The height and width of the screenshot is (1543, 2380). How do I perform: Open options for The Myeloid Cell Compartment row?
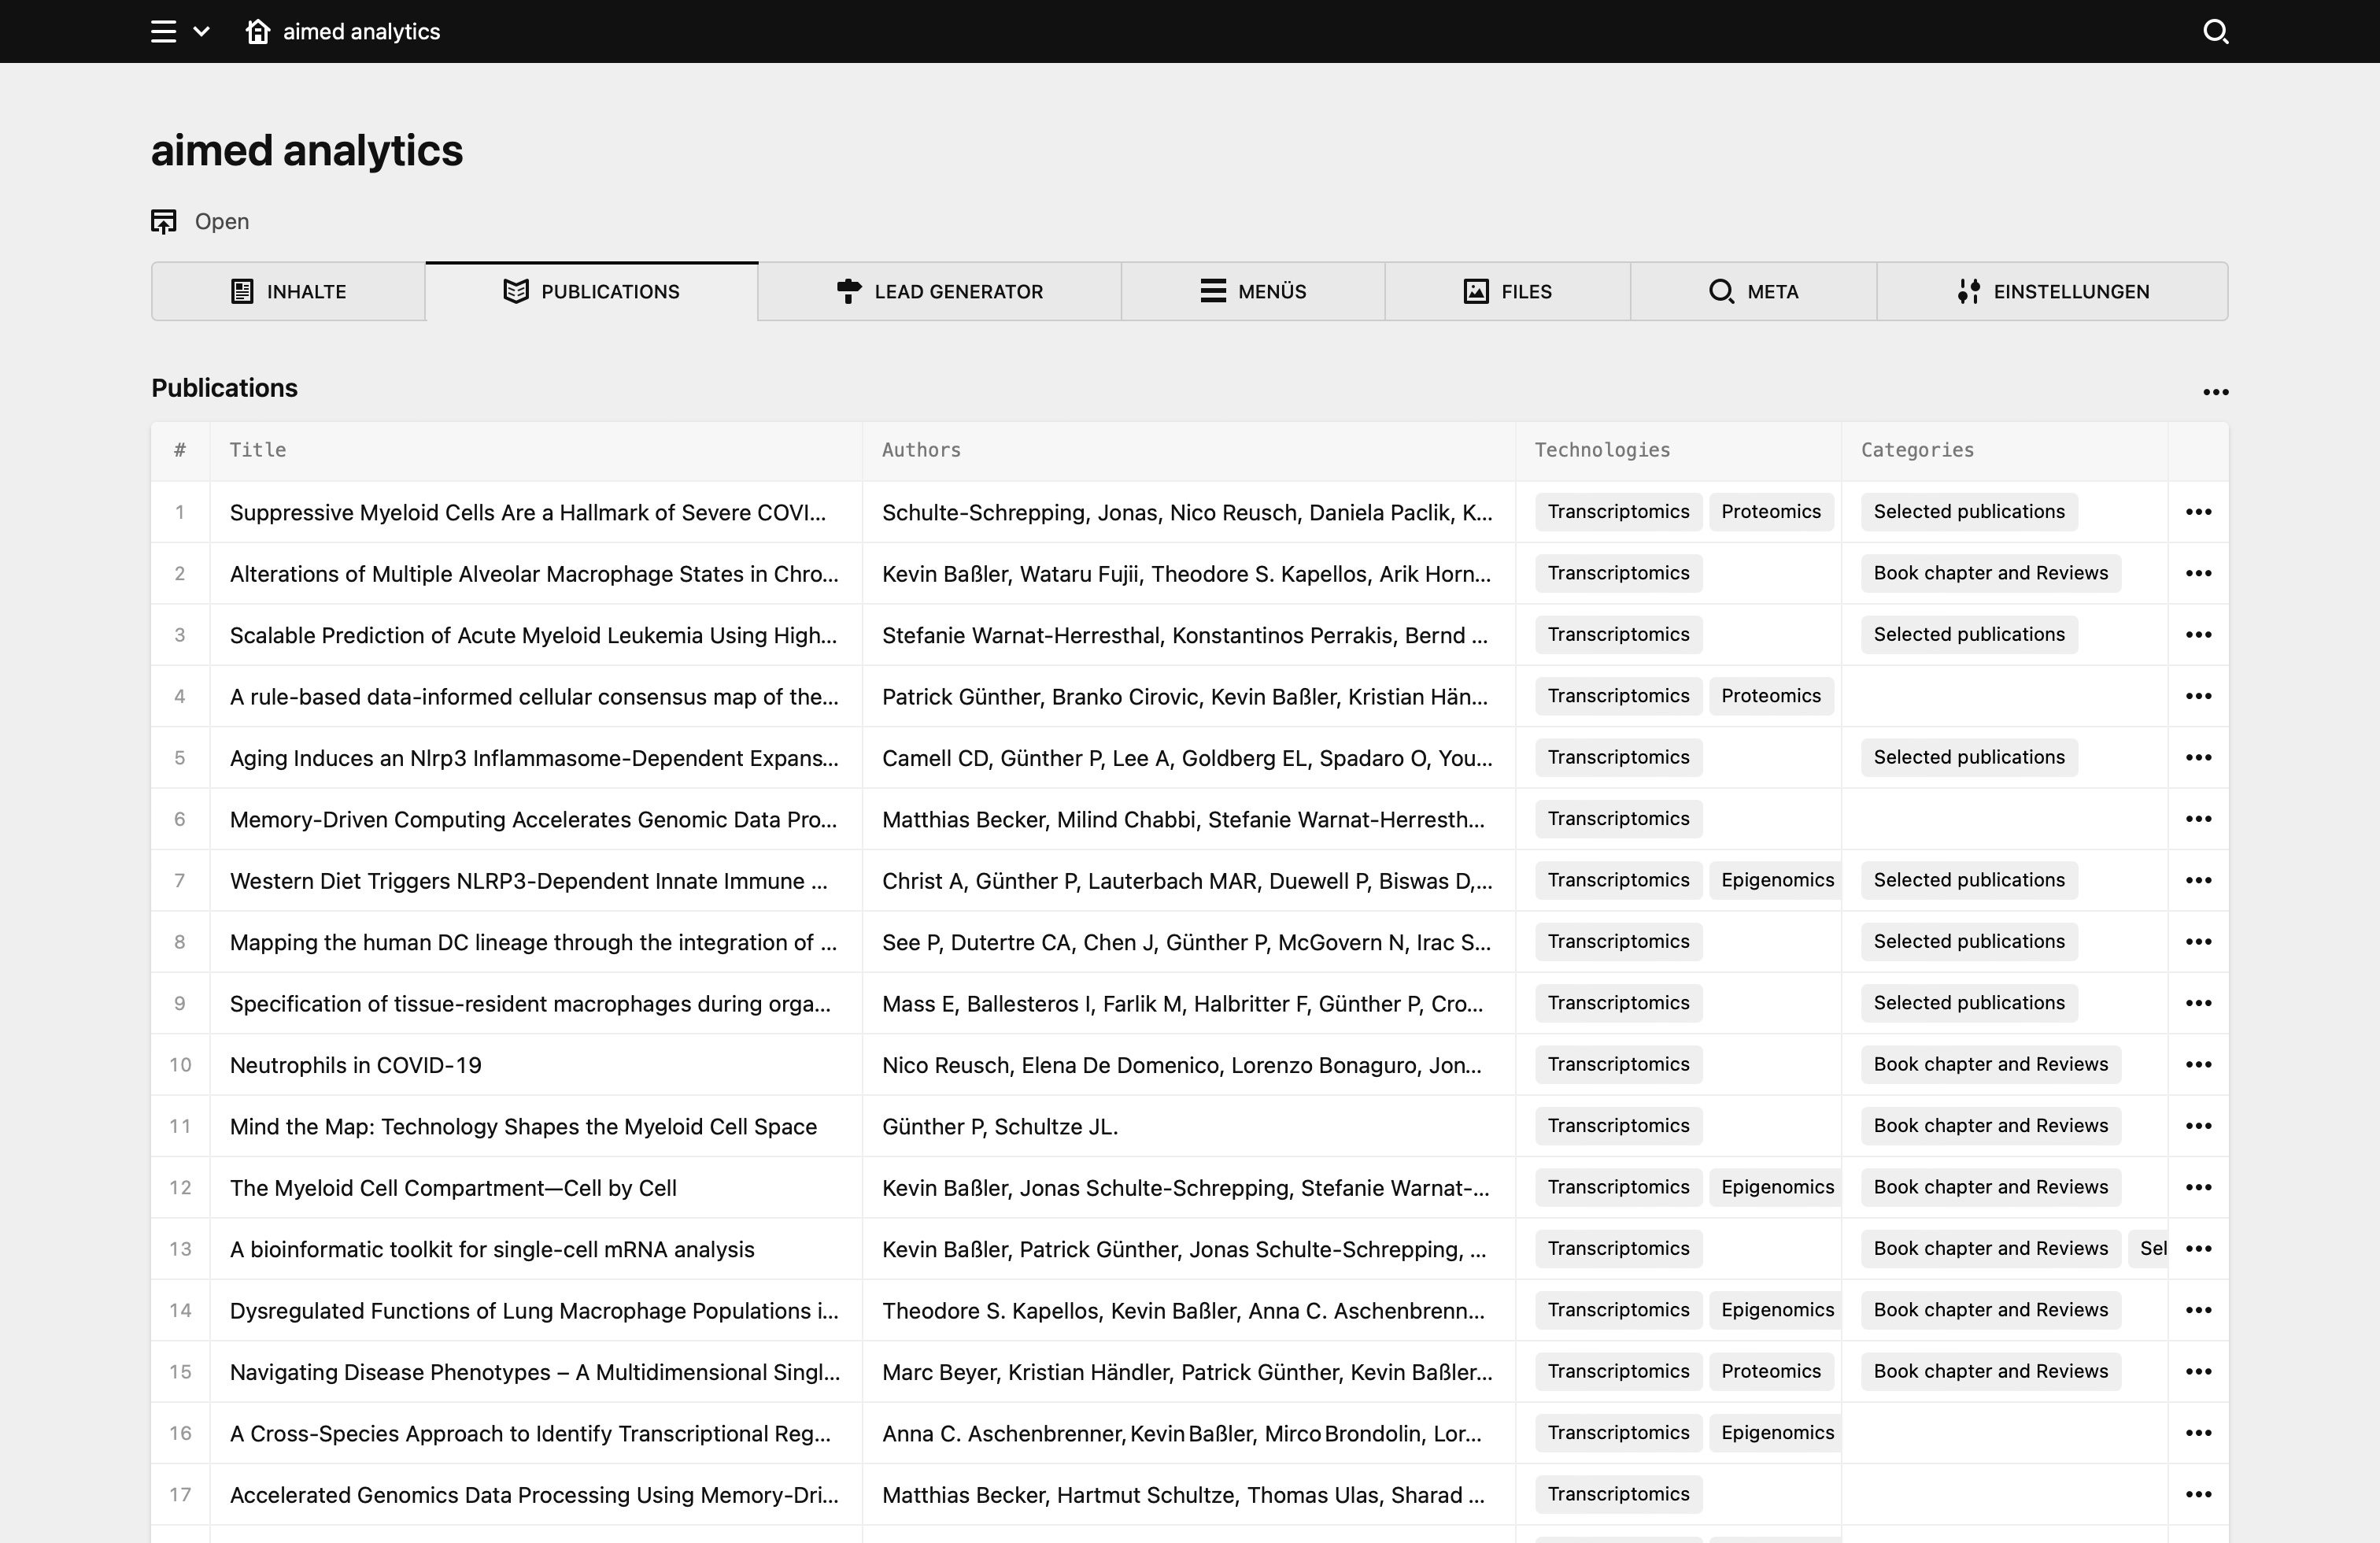pyautogui.click(x=2198, y=1187)
